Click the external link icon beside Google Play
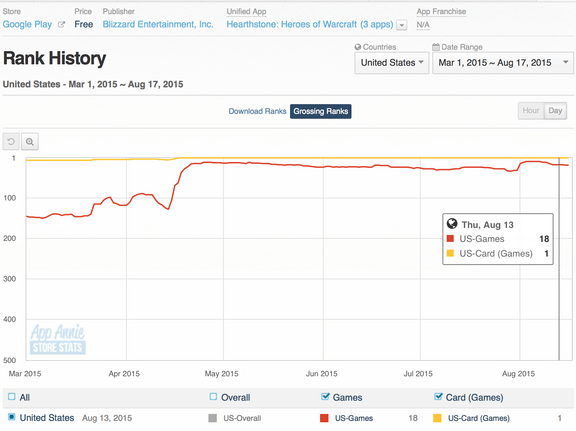 pos(61,25)
